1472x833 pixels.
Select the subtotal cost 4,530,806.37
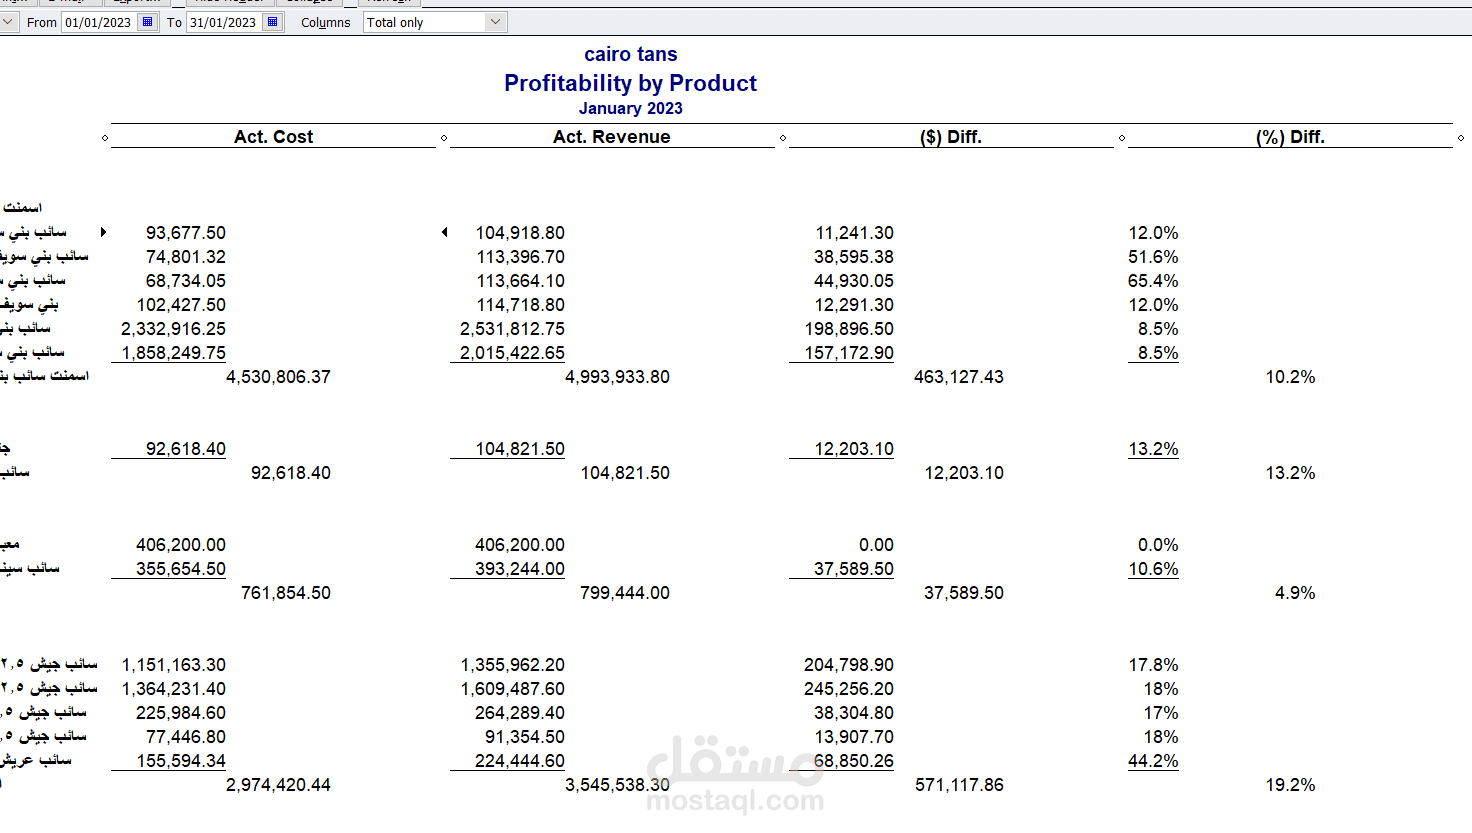pyautogui.click(x=278, y=377)
